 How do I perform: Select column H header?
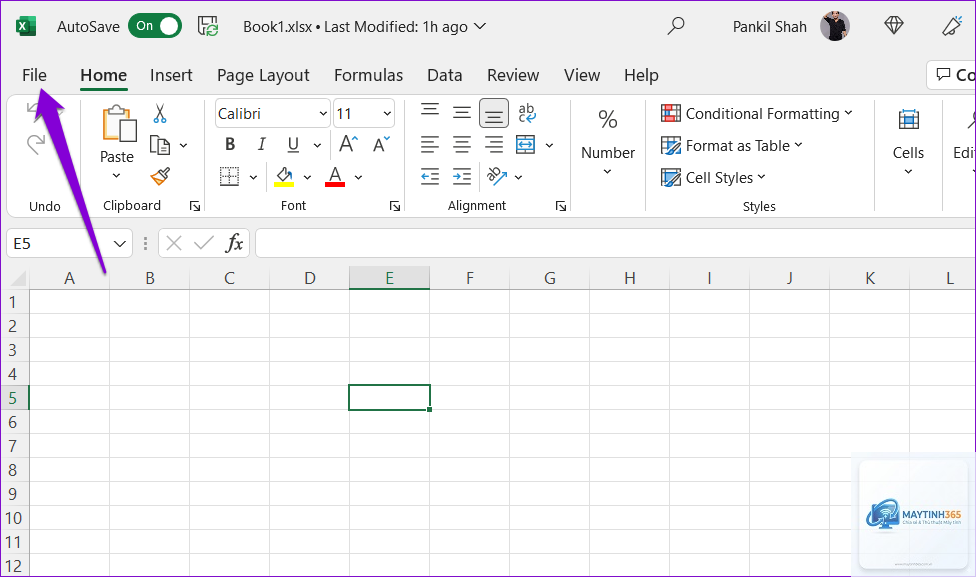point(630,278)
